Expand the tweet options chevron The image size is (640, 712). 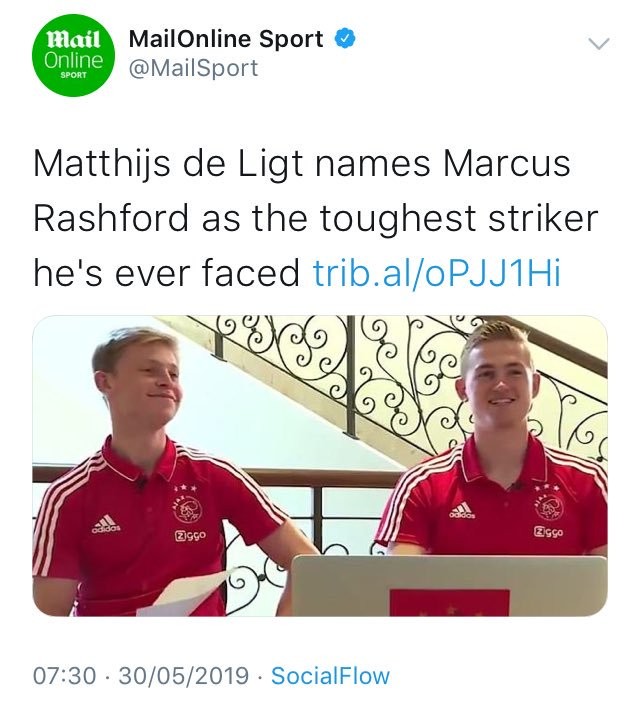(x=599, y=44)
